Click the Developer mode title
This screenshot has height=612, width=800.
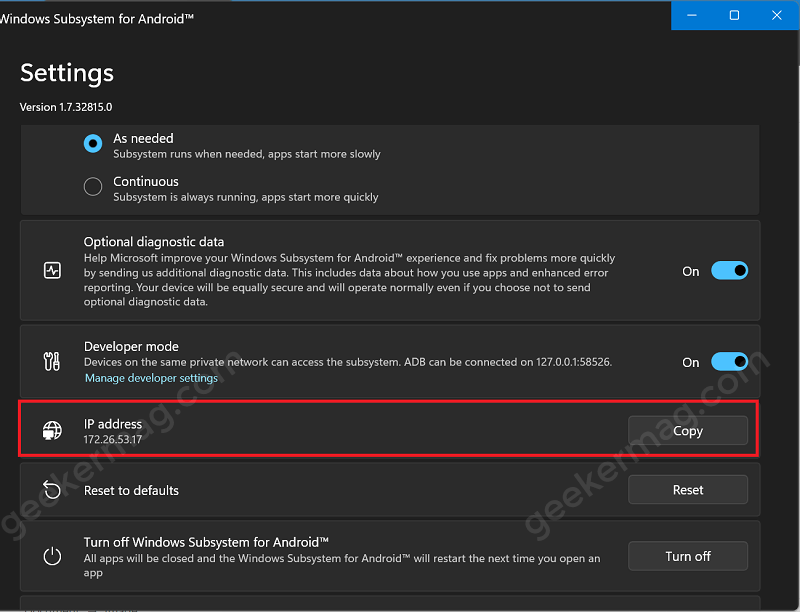(x=131, y=346)
